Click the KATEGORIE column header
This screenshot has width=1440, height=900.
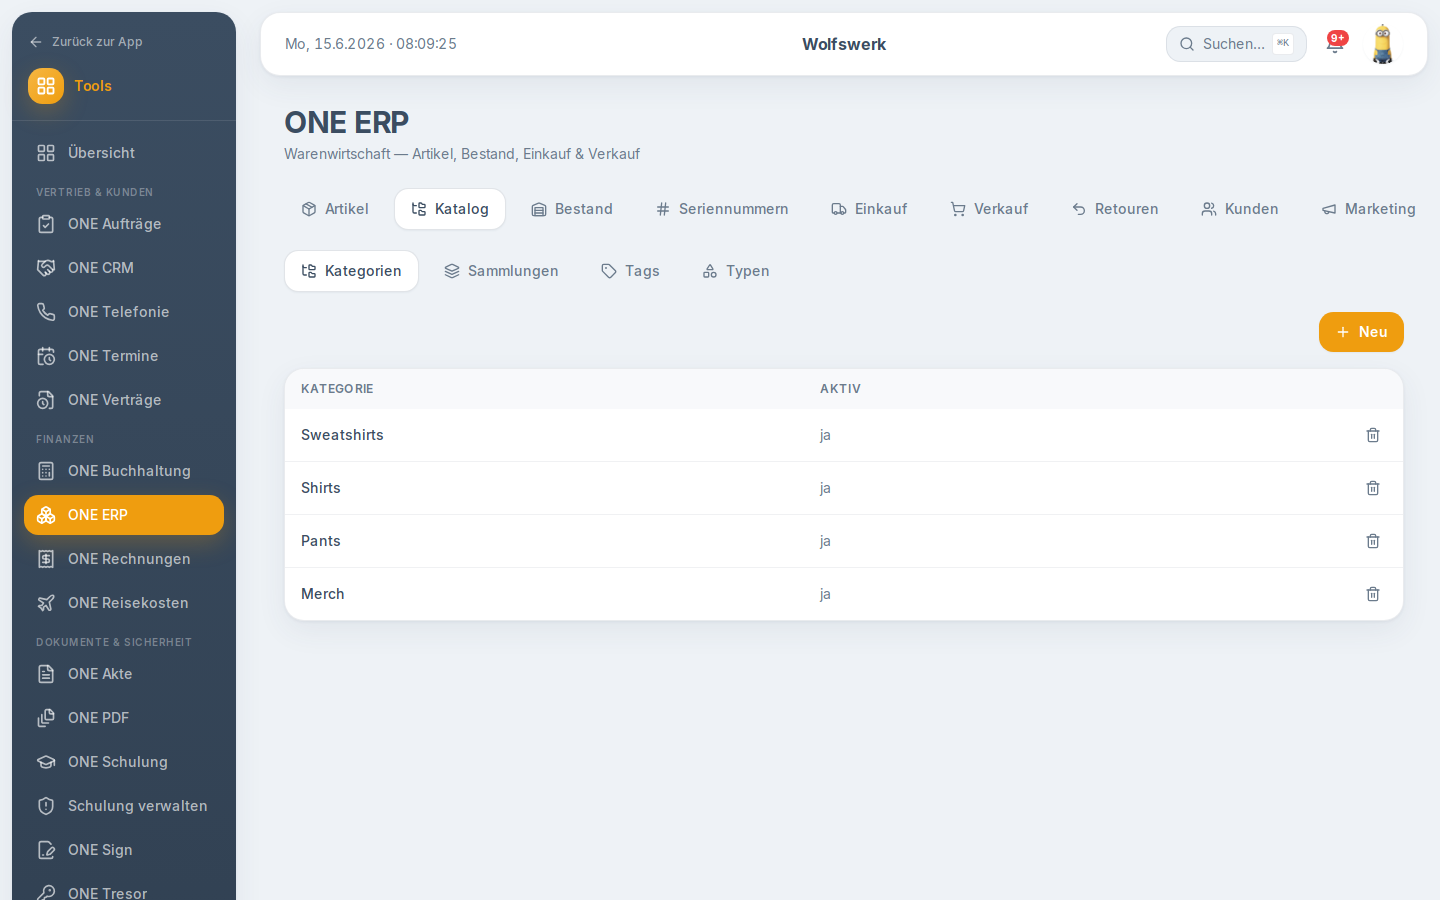click(x=337, y=389)
